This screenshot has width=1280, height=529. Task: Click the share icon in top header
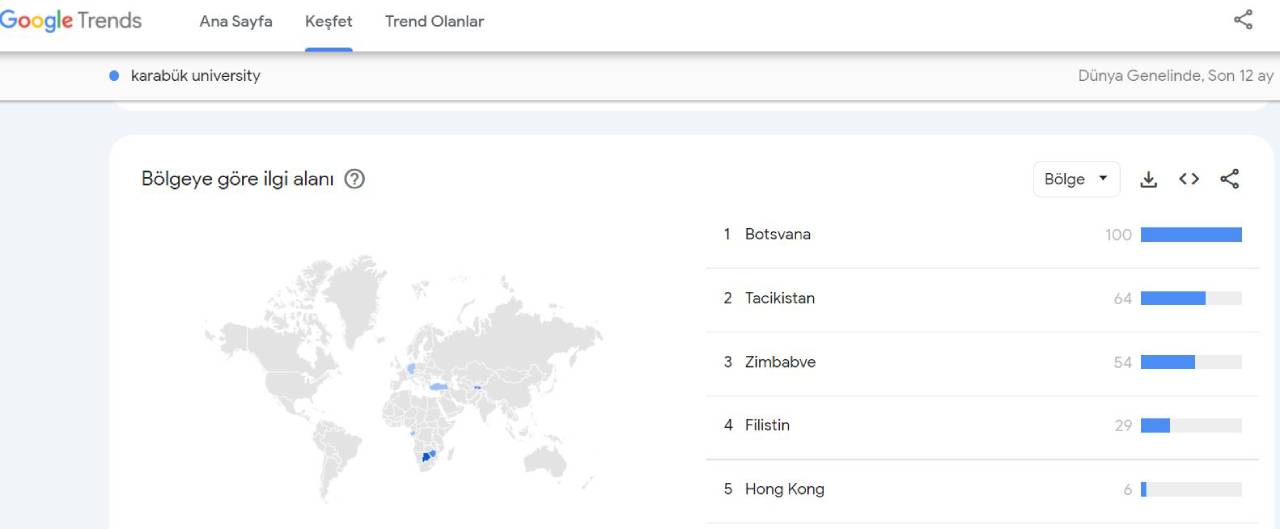pyautogui.click(x=1243, y=20)
